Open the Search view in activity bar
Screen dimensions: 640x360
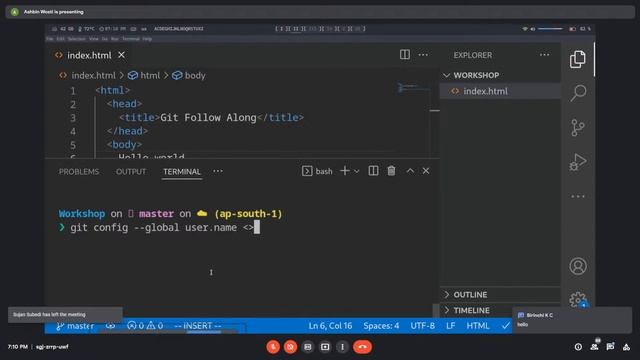click(578, 93)
